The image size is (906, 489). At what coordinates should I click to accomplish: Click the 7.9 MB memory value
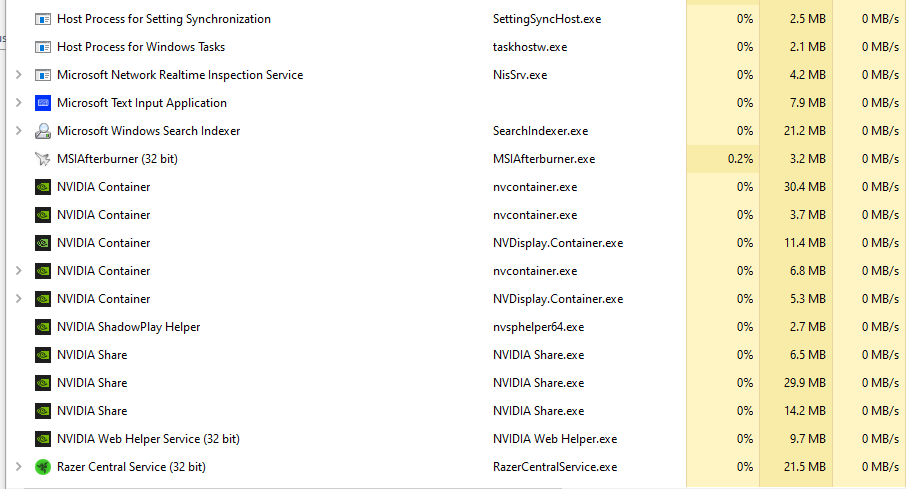coord(807,103)
